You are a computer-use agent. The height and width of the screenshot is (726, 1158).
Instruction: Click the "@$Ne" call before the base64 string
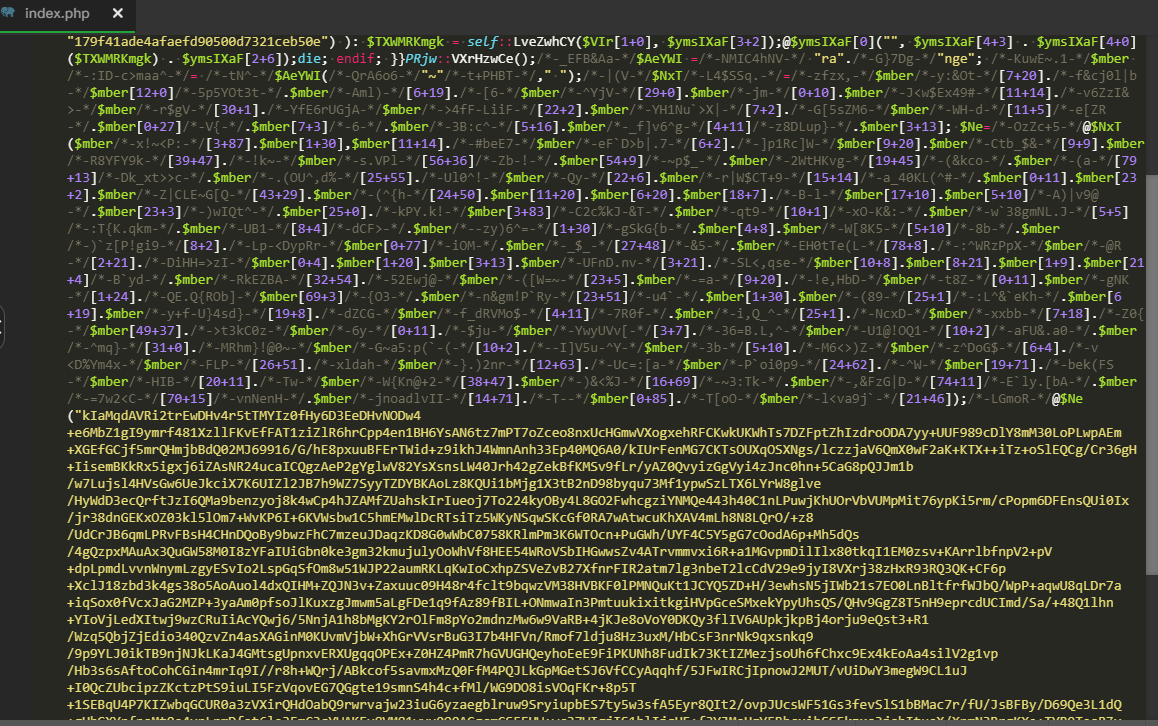(1067, 399)
